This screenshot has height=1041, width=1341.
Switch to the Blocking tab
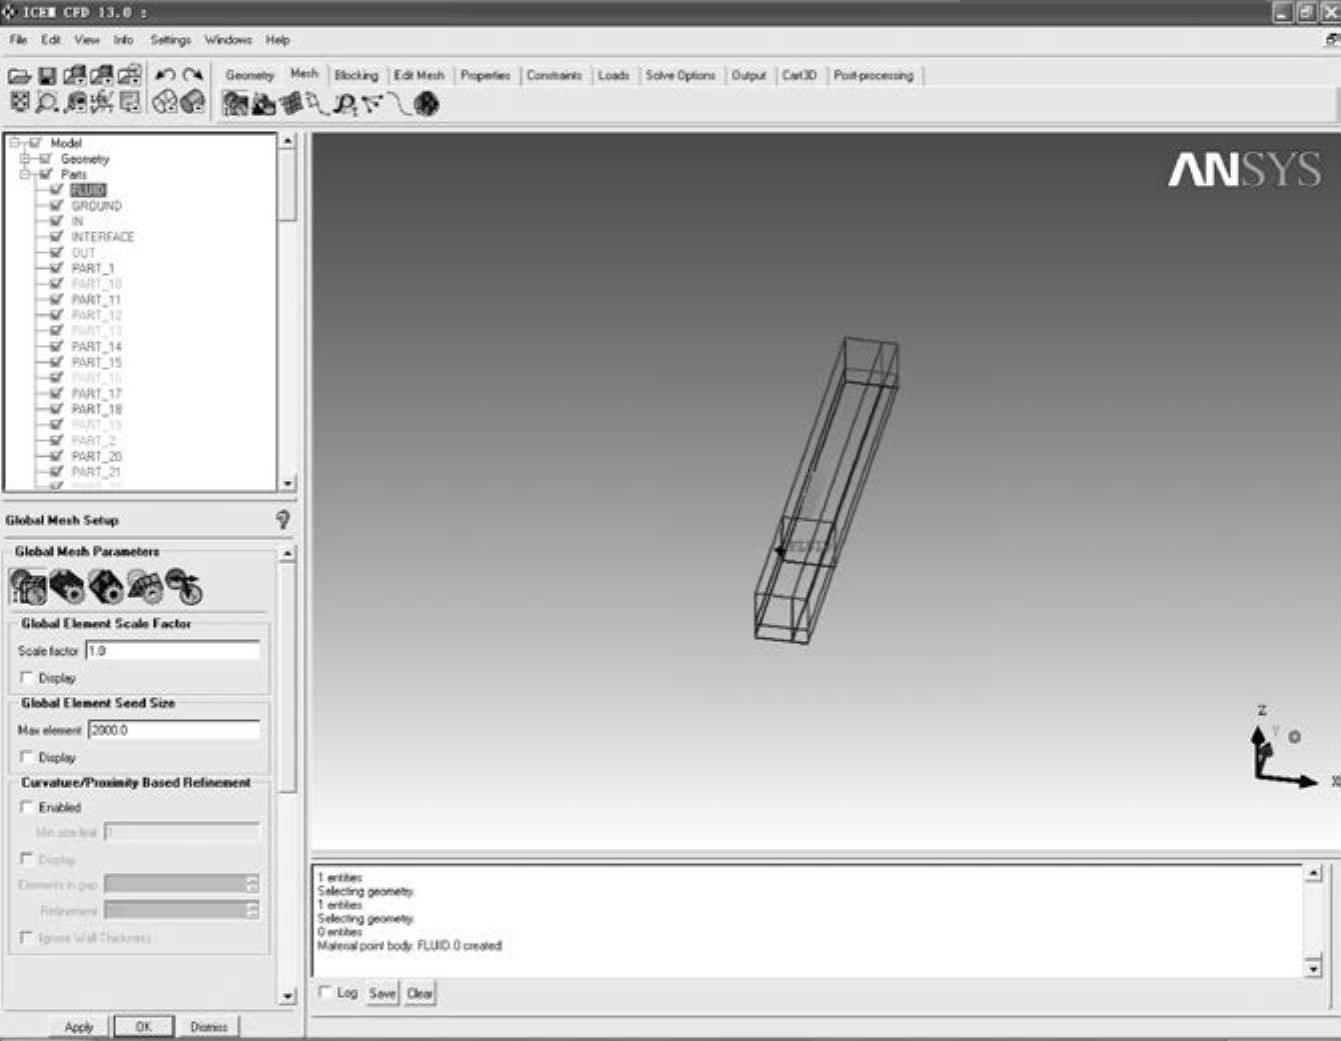point(356,76)
